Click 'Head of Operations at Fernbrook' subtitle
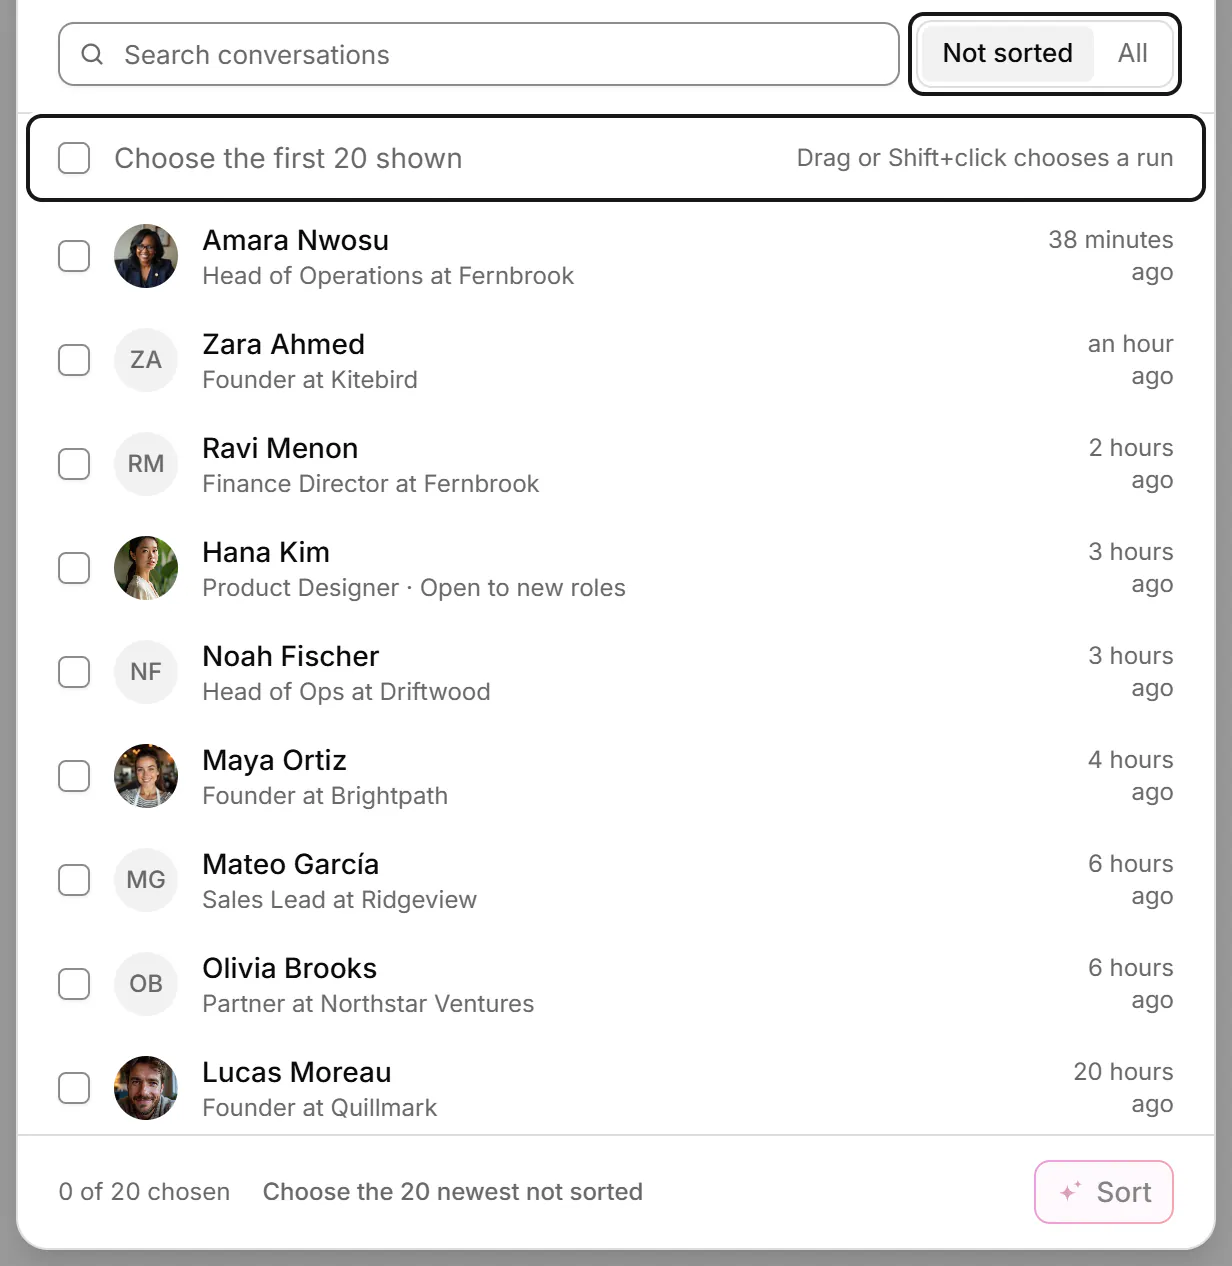Image resolution: width=1232 pixels, height=1266 pixels. pos(388,276)
